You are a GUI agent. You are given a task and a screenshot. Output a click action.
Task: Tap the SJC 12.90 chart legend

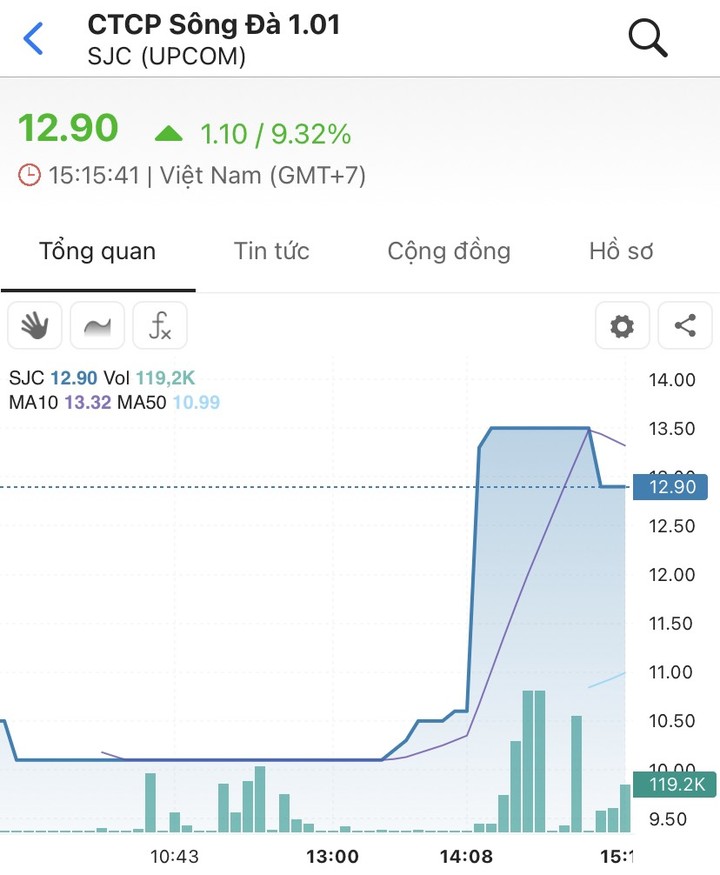tap(53, 378)
